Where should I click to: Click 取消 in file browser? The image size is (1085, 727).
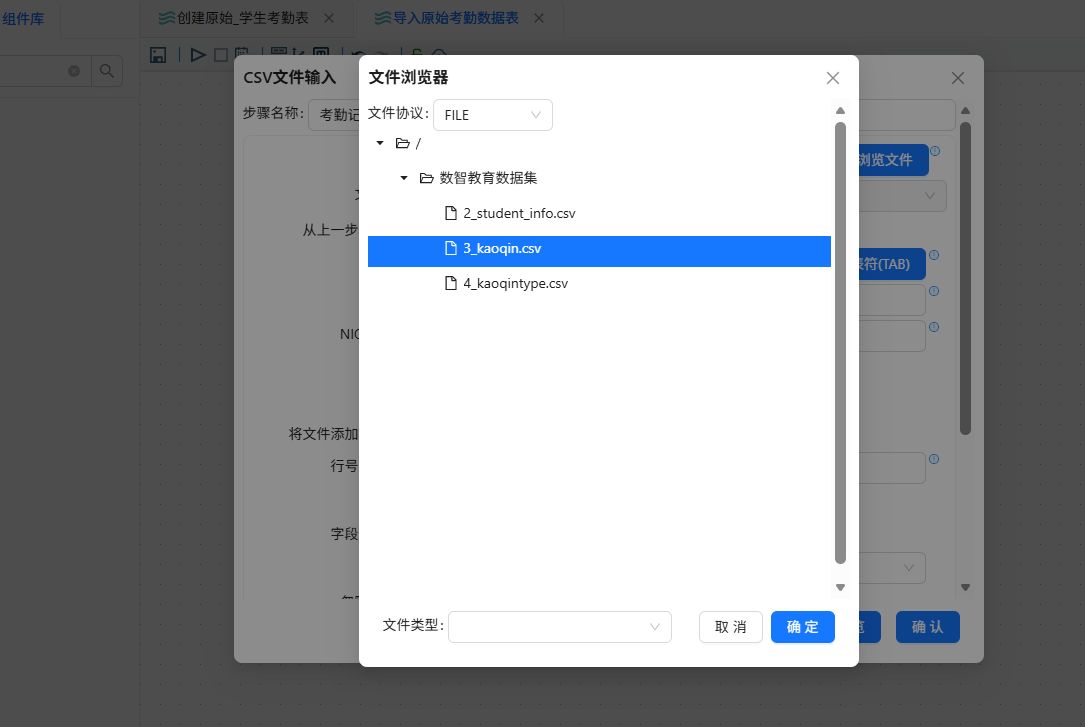[731, 627]
